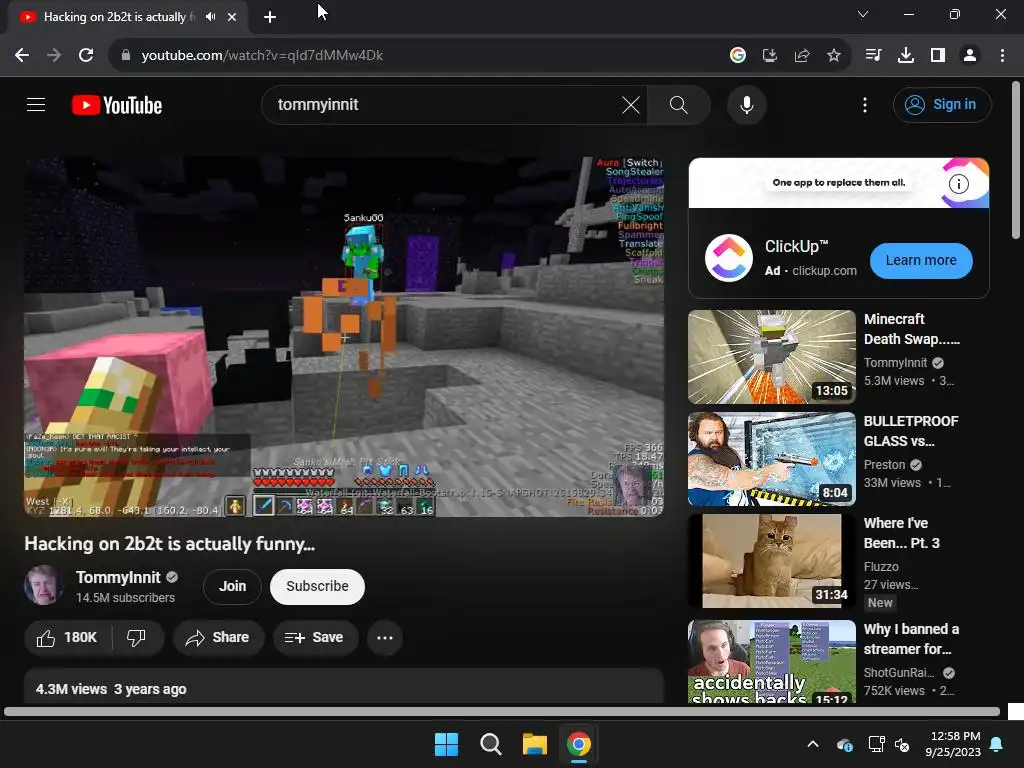Open BULLETPROOF GLASS vs title
This screenshot has width=1024, height=768.
911,431
